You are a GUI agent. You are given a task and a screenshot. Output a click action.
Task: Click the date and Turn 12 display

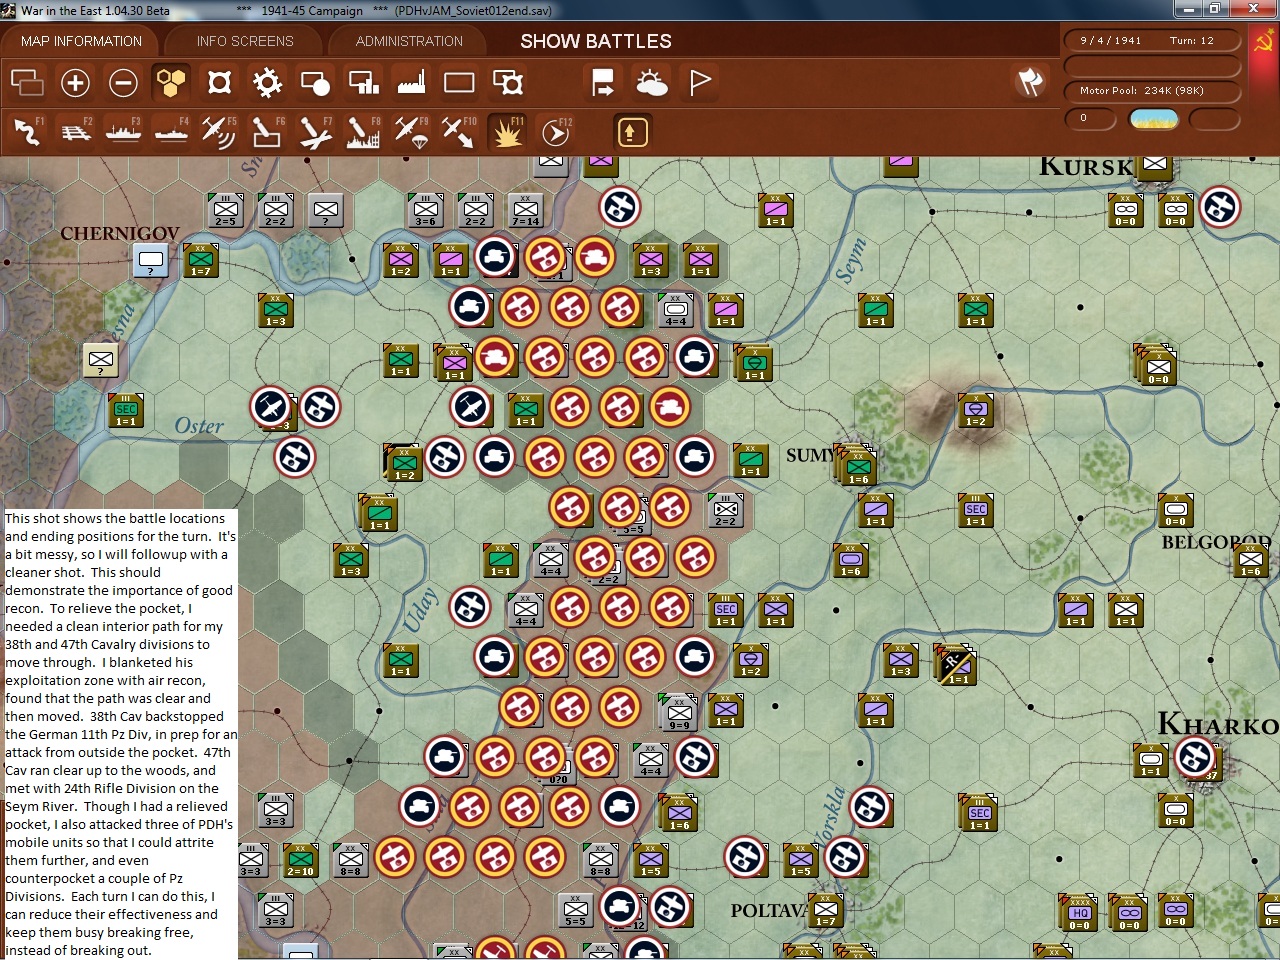point(1151,41)
